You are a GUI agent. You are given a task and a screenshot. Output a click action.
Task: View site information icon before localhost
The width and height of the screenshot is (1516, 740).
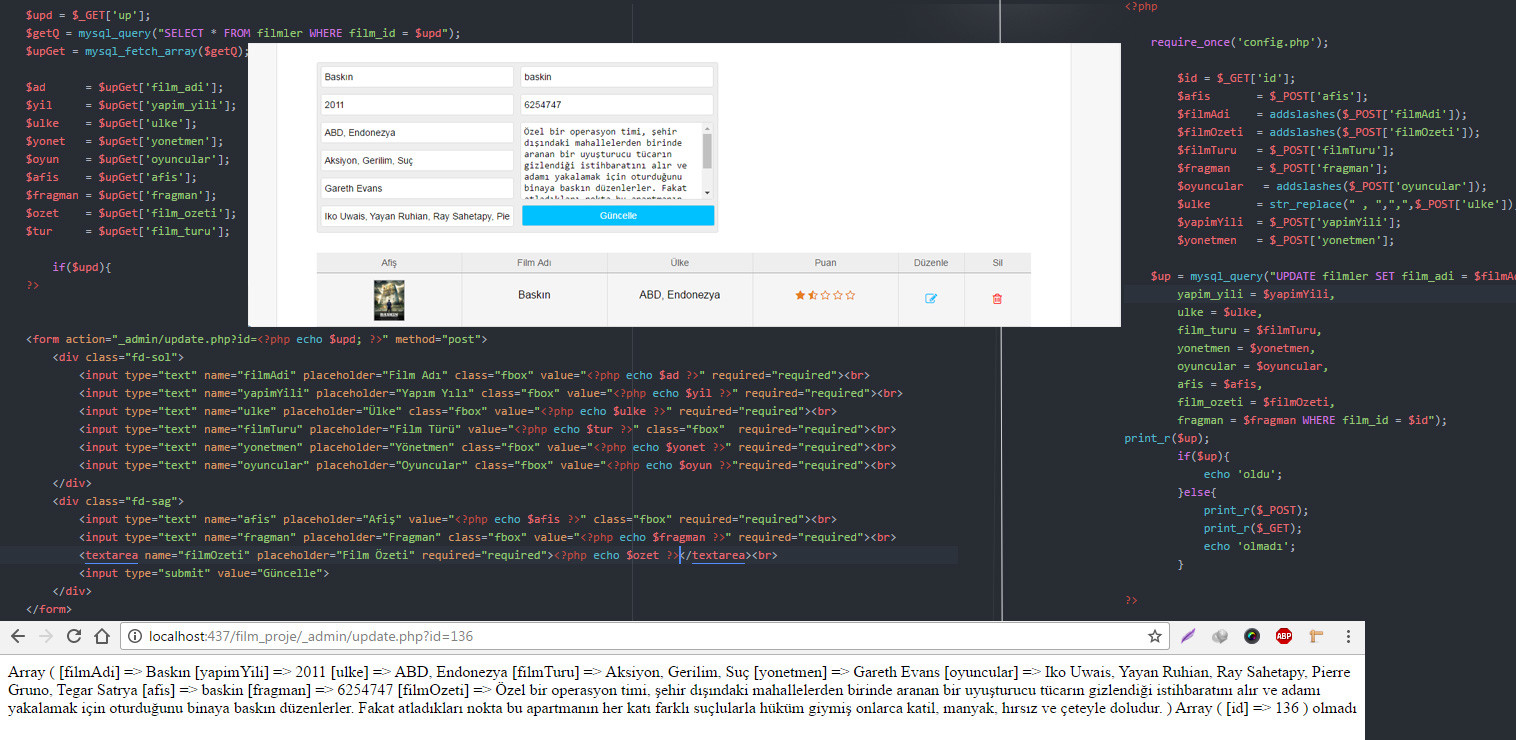click(135, 636)
